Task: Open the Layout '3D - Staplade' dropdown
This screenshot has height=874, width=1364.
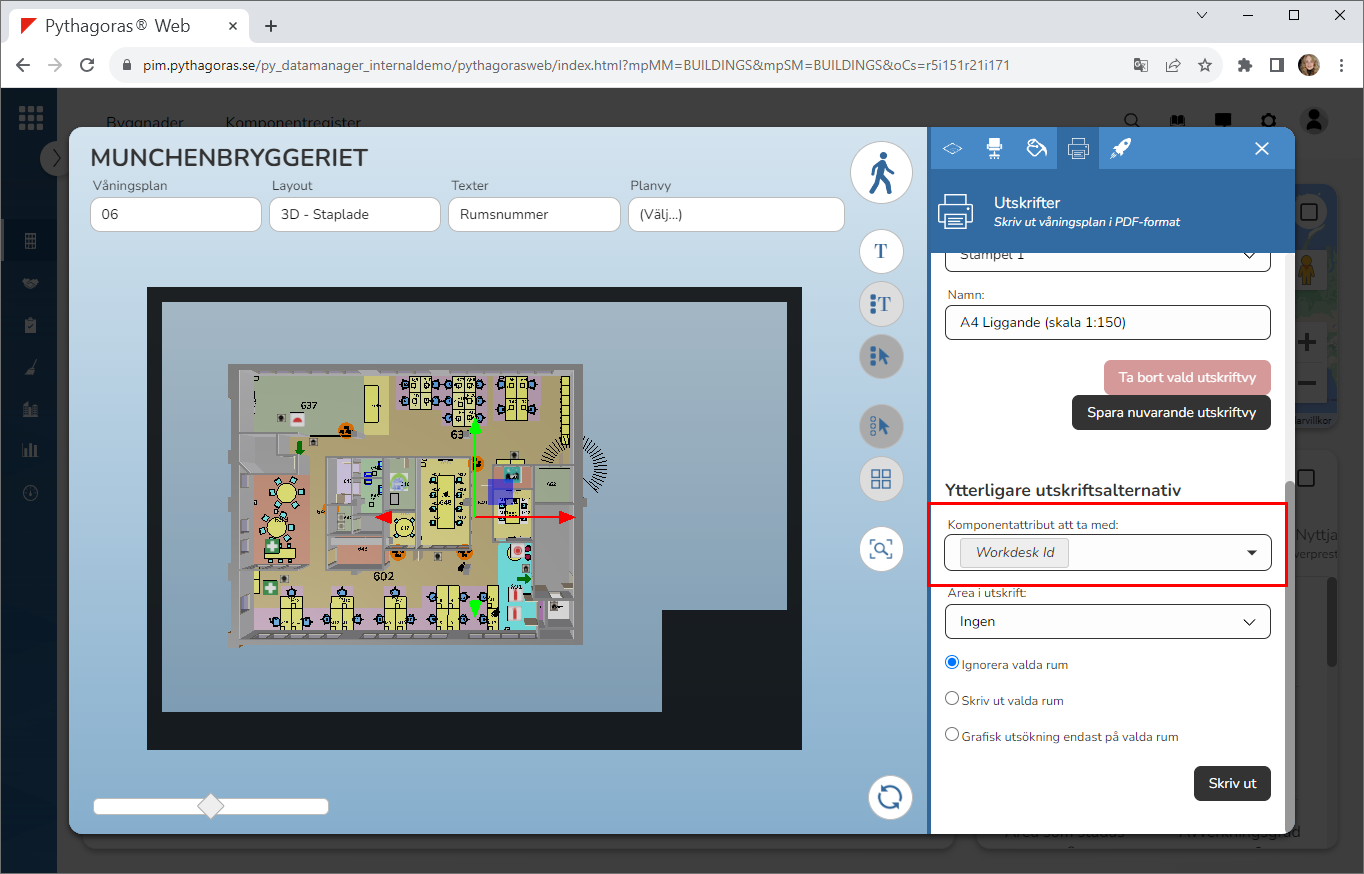Action: 354,214
